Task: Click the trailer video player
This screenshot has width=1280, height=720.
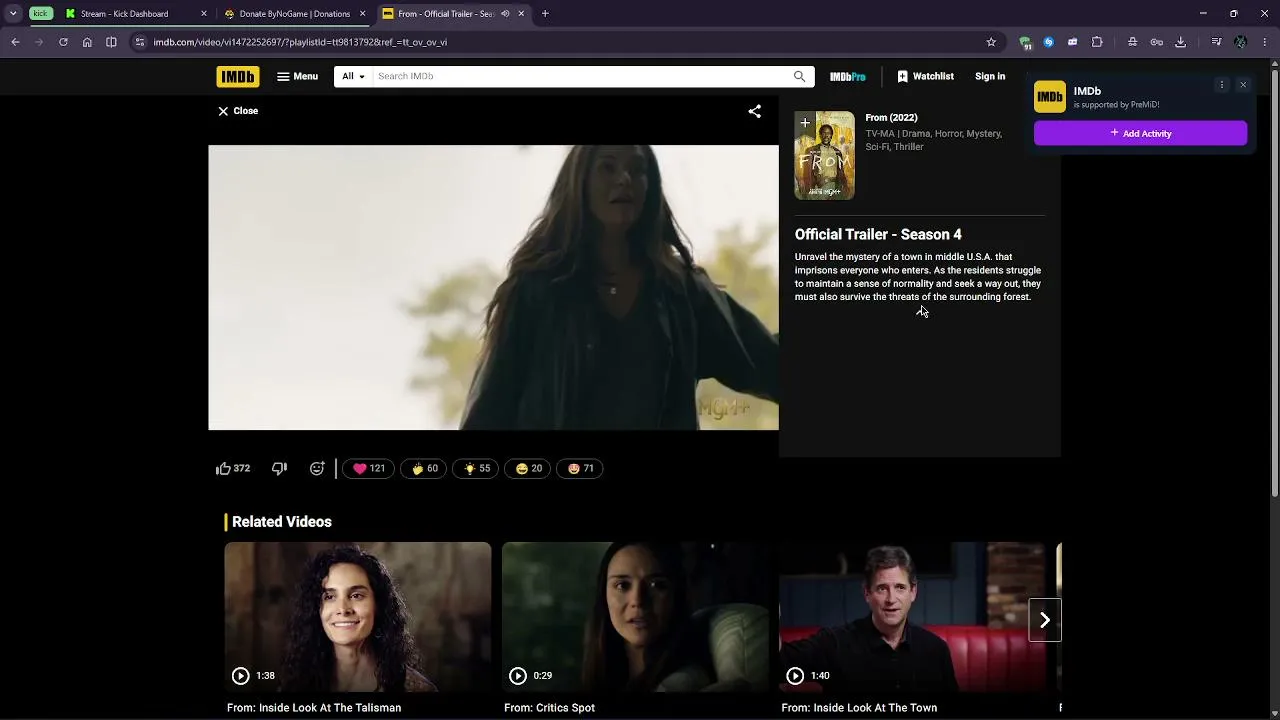Action: pos(493,288)
